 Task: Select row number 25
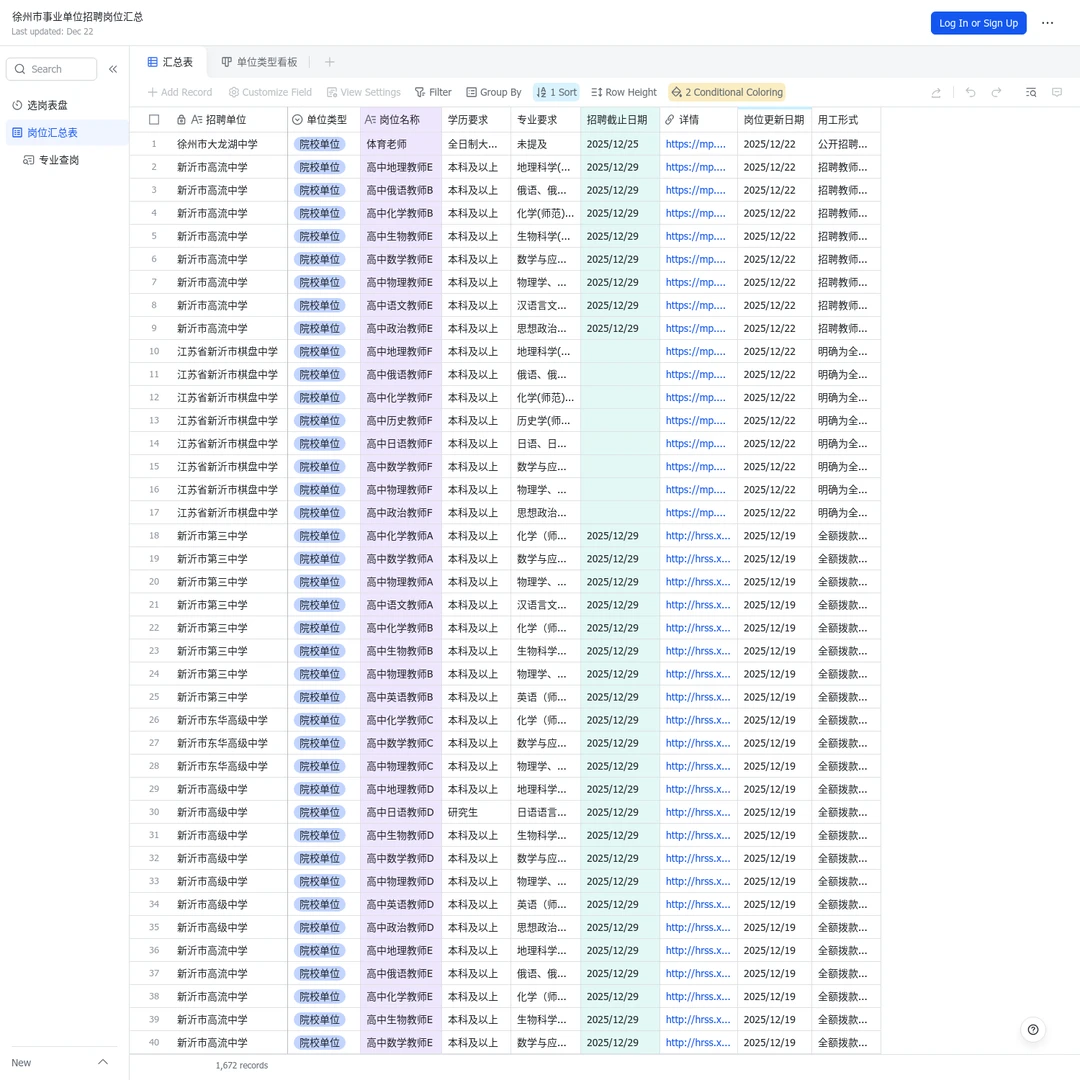click(154, 697)
